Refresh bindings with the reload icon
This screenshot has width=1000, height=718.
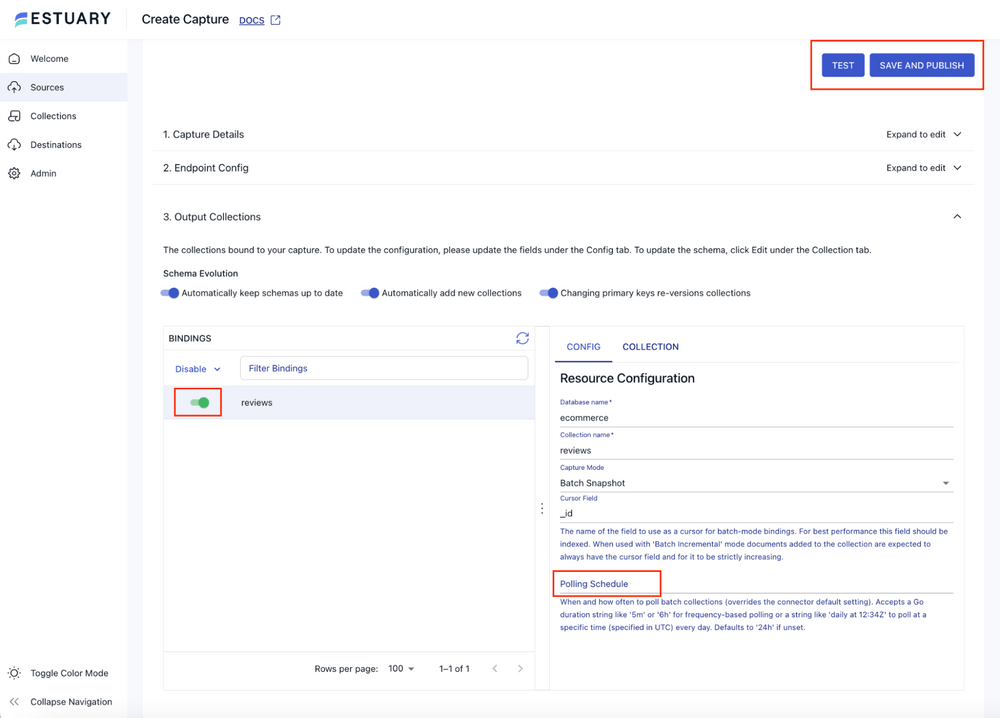tap(522, 339)
